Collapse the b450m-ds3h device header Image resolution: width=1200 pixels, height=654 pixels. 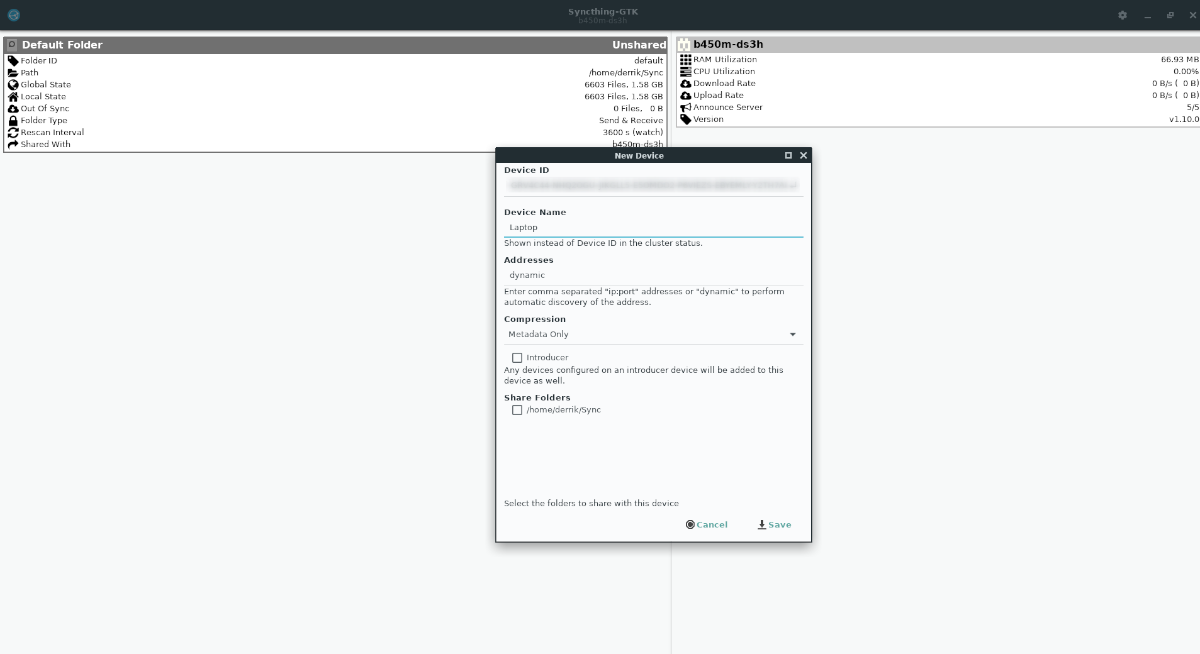coord(938,45)
